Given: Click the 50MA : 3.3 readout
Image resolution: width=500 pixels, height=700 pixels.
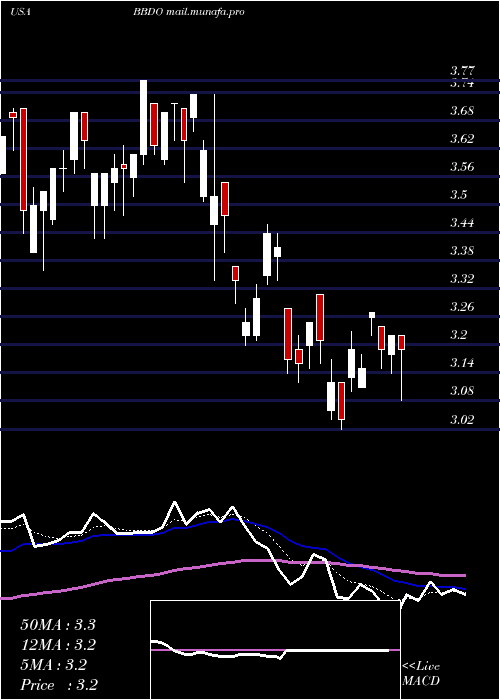Looking at the screenshot, I should coord(58,625).
